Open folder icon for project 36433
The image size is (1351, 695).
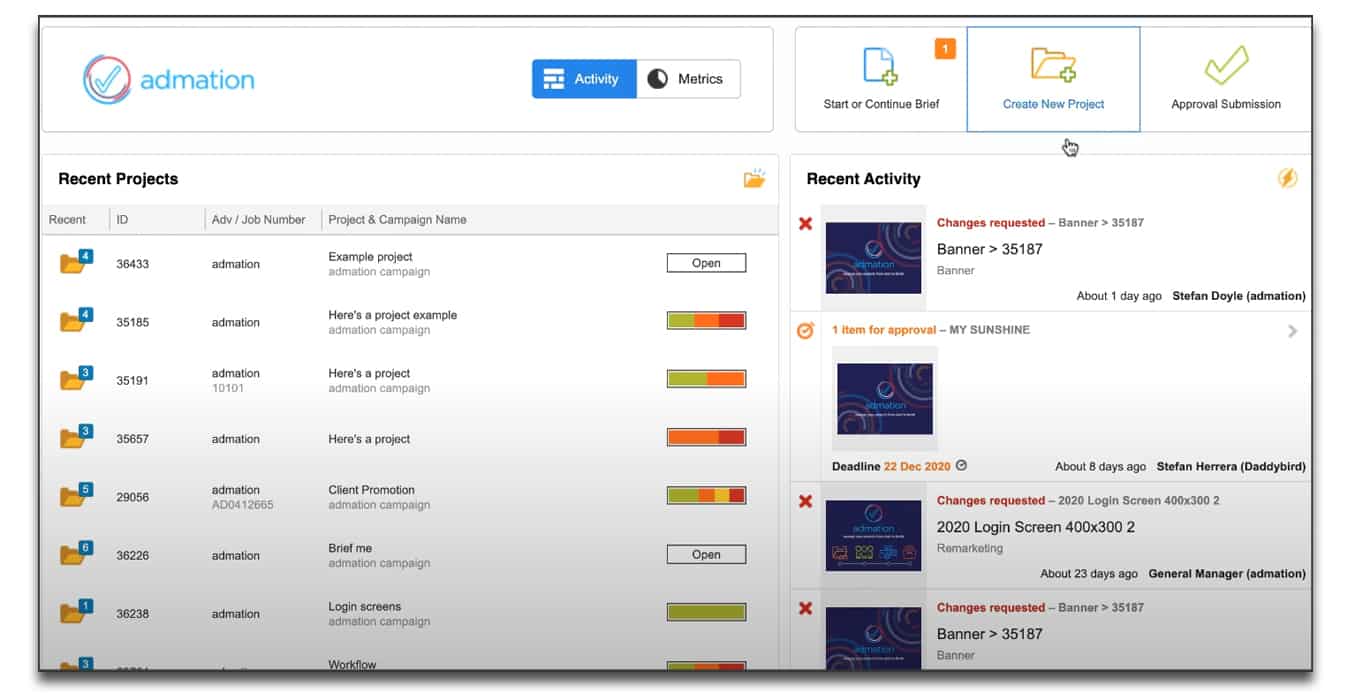point(75,263)
